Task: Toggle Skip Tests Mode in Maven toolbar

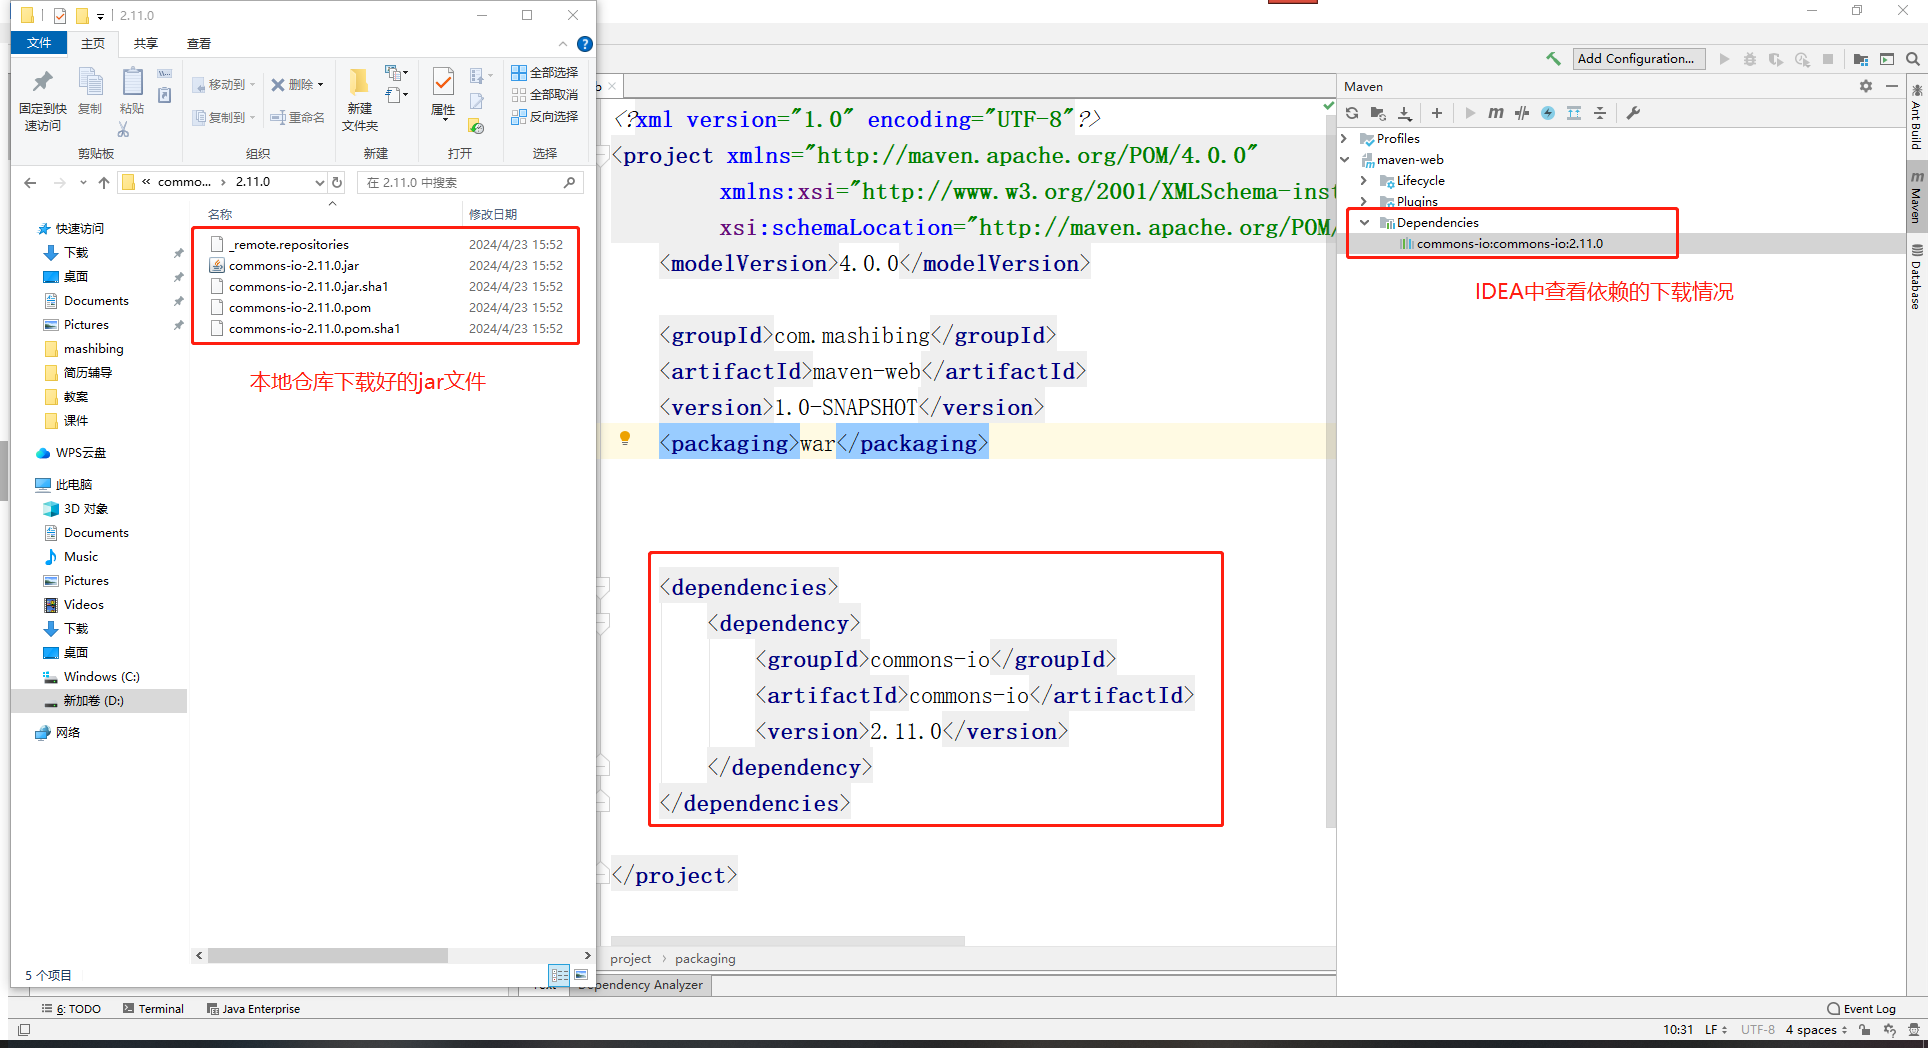Action: (1548, 113)
